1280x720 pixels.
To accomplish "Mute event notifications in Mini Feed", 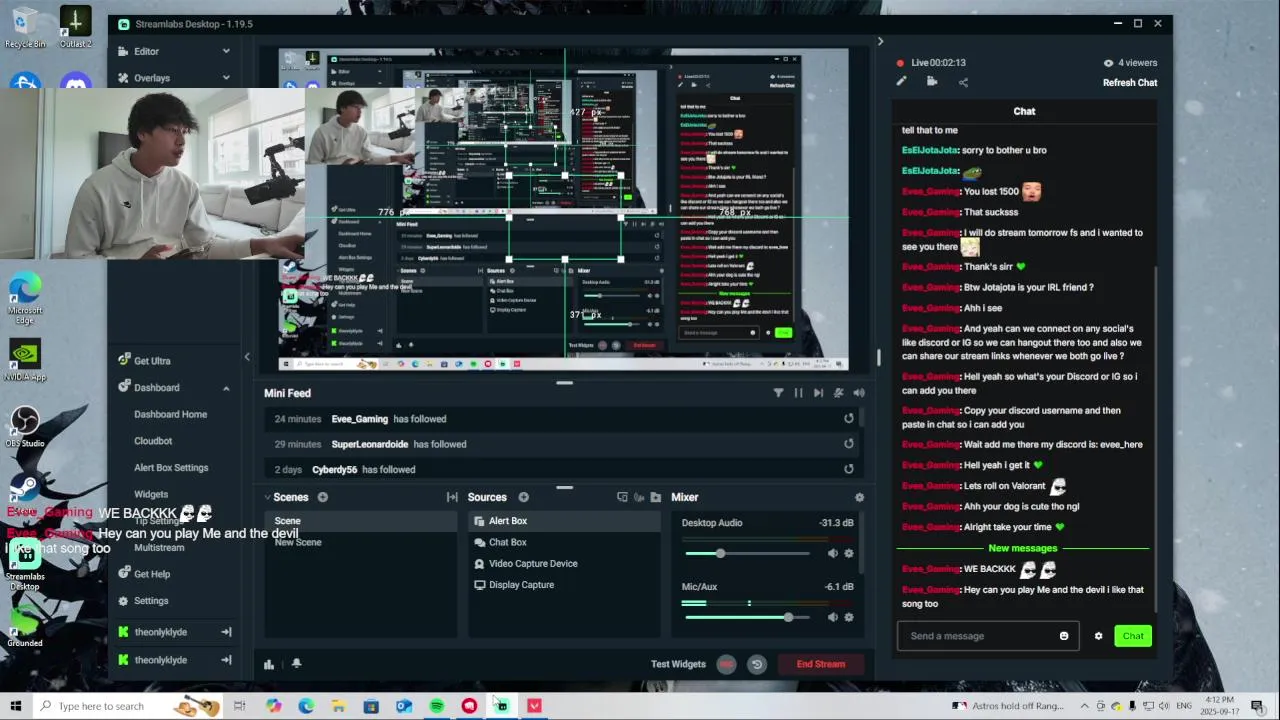I will (x=839, y=393).
